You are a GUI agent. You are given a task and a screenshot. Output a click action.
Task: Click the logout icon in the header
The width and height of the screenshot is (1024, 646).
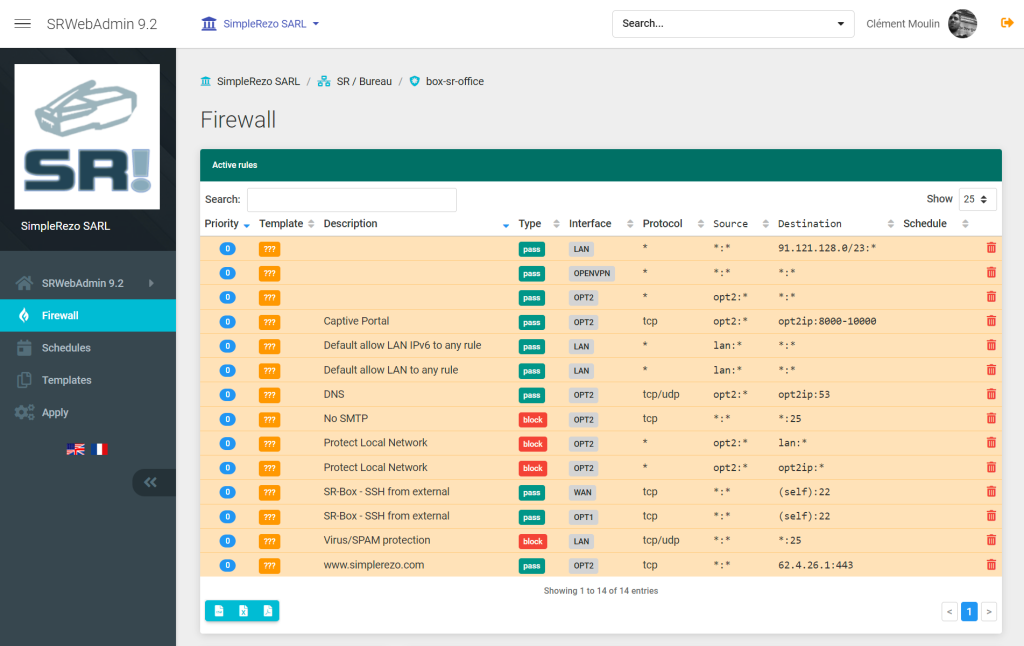click(x=1007, y=23)
